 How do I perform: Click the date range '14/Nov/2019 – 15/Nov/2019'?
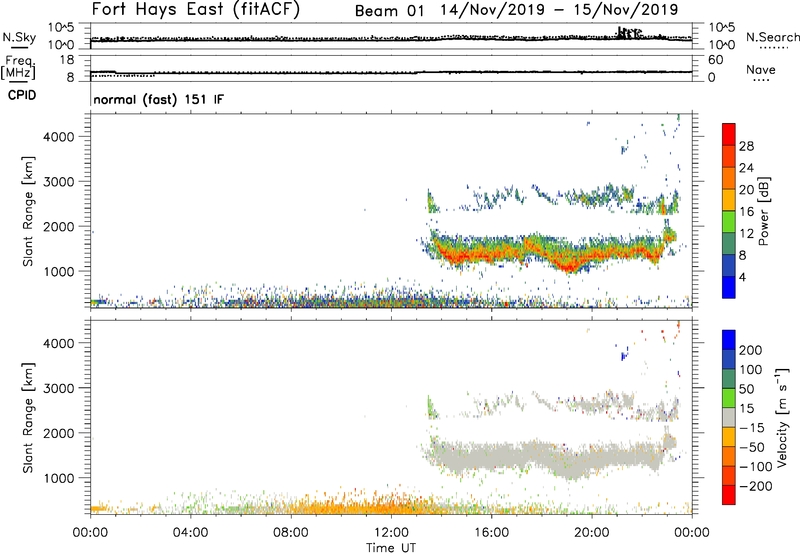click(x=559, y=10)
